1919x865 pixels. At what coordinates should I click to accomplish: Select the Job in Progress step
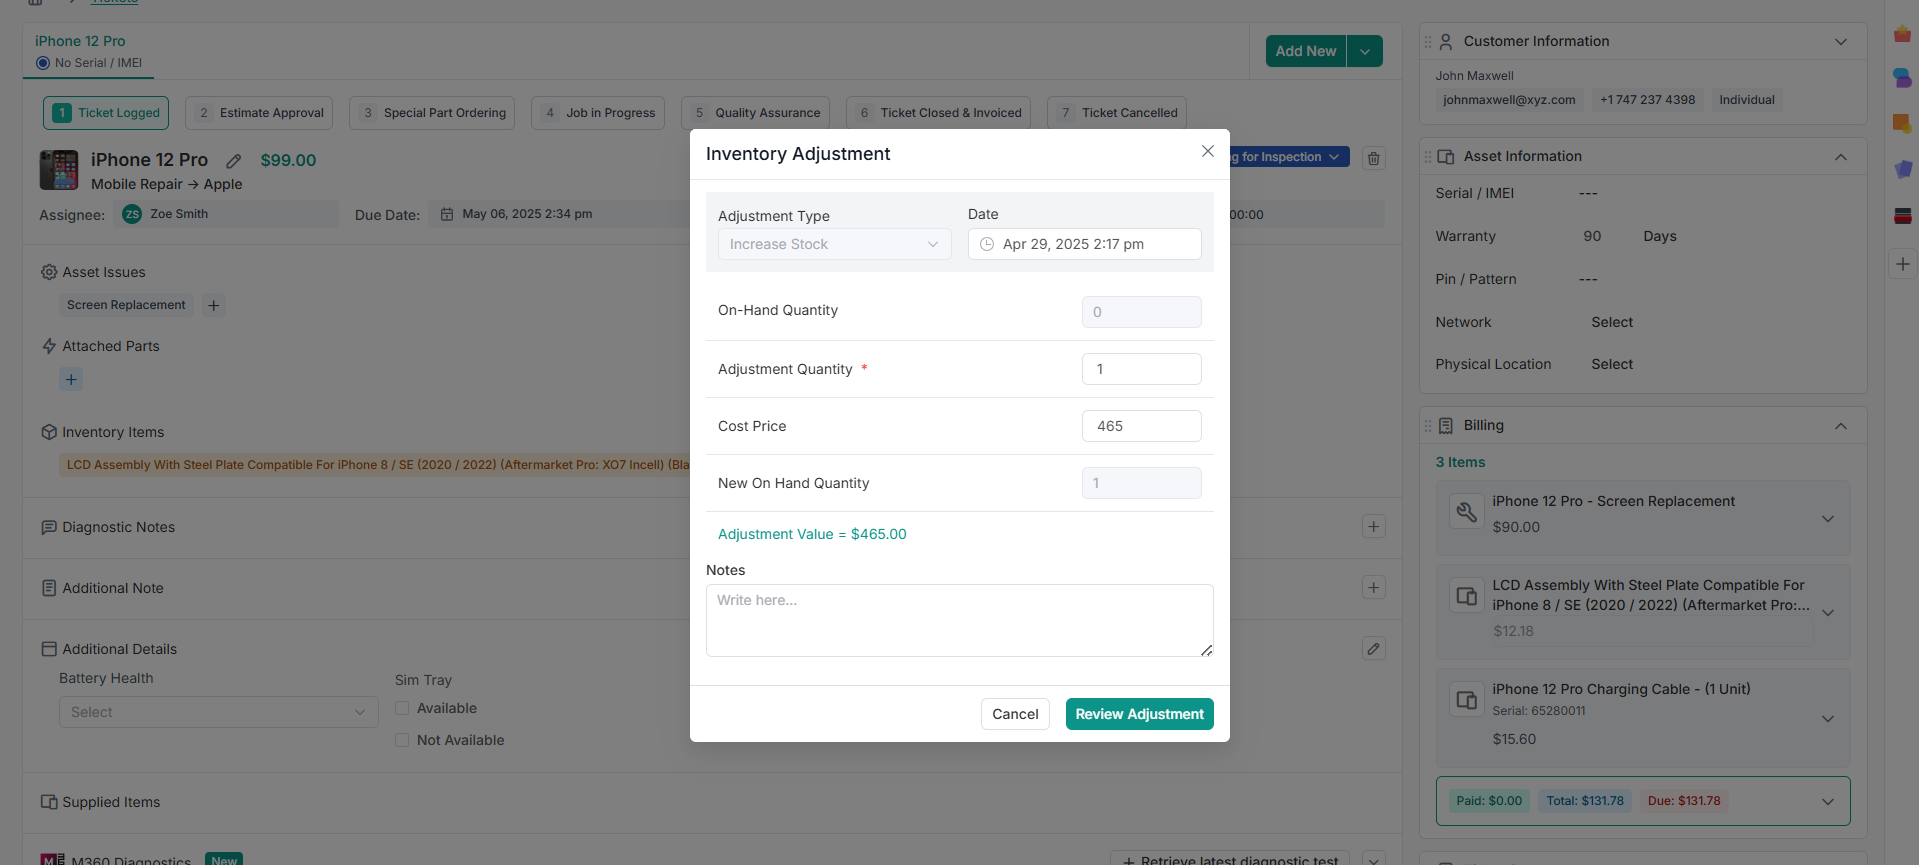coord(598,113)
